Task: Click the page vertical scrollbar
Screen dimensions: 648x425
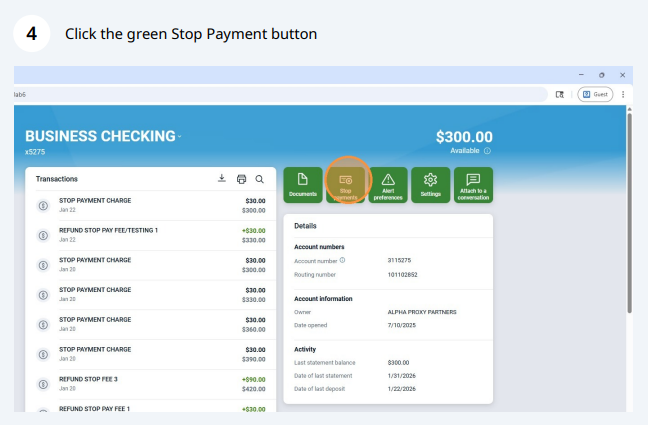Action: click(629, 220)
